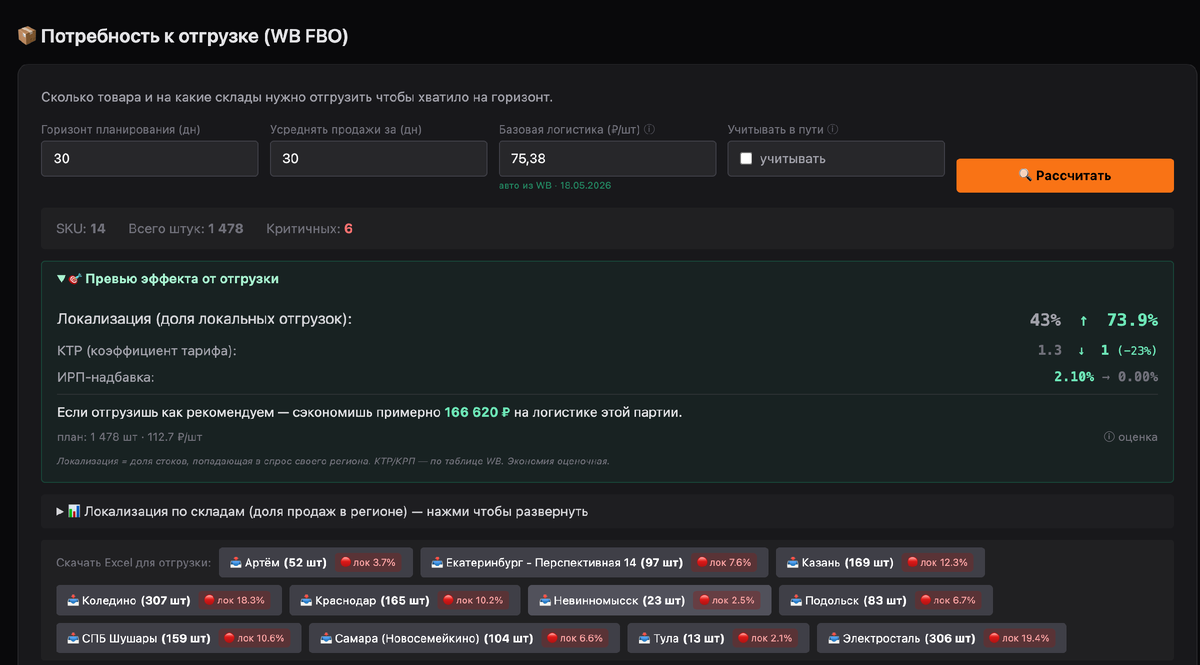Click info icon next to Учитывать в пути
Viewport: 1200px width, 665px height.
pos(833,130)
